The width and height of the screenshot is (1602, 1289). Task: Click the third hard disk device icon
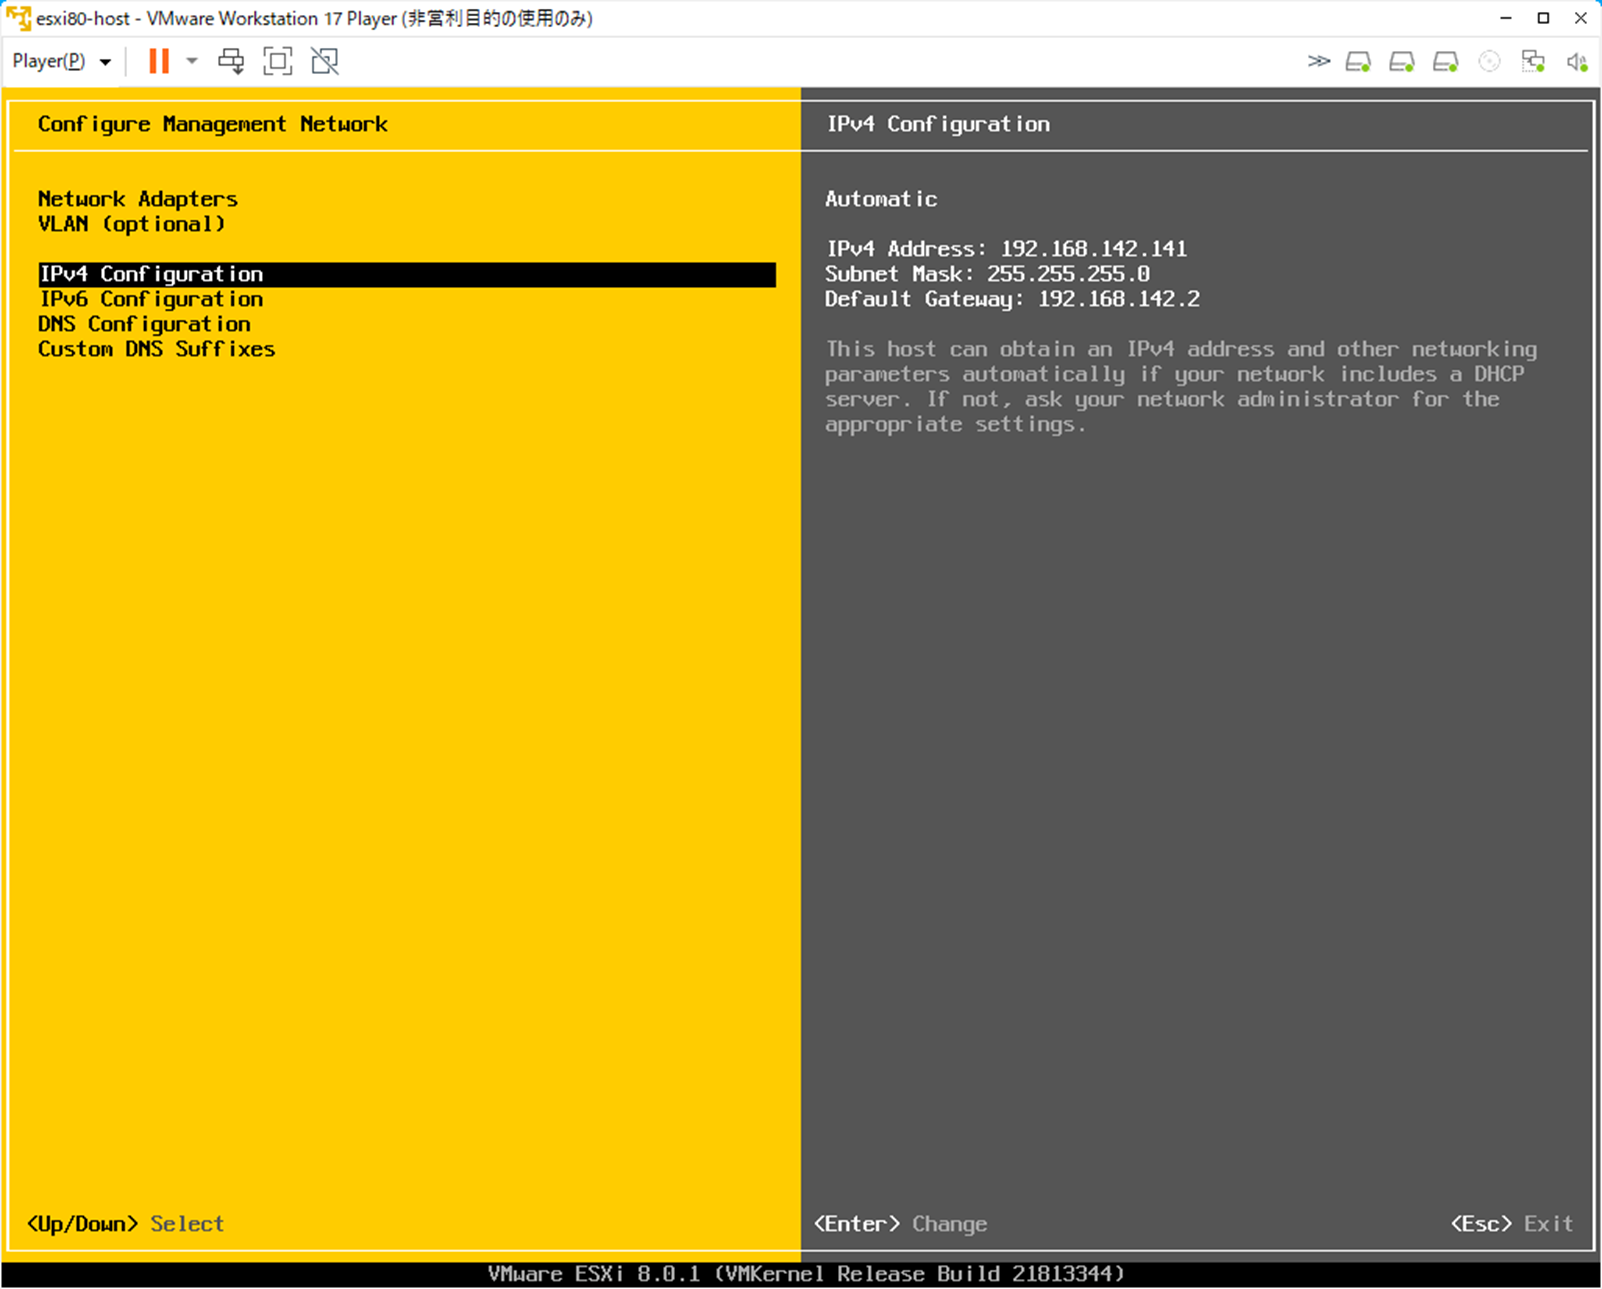1446,62
